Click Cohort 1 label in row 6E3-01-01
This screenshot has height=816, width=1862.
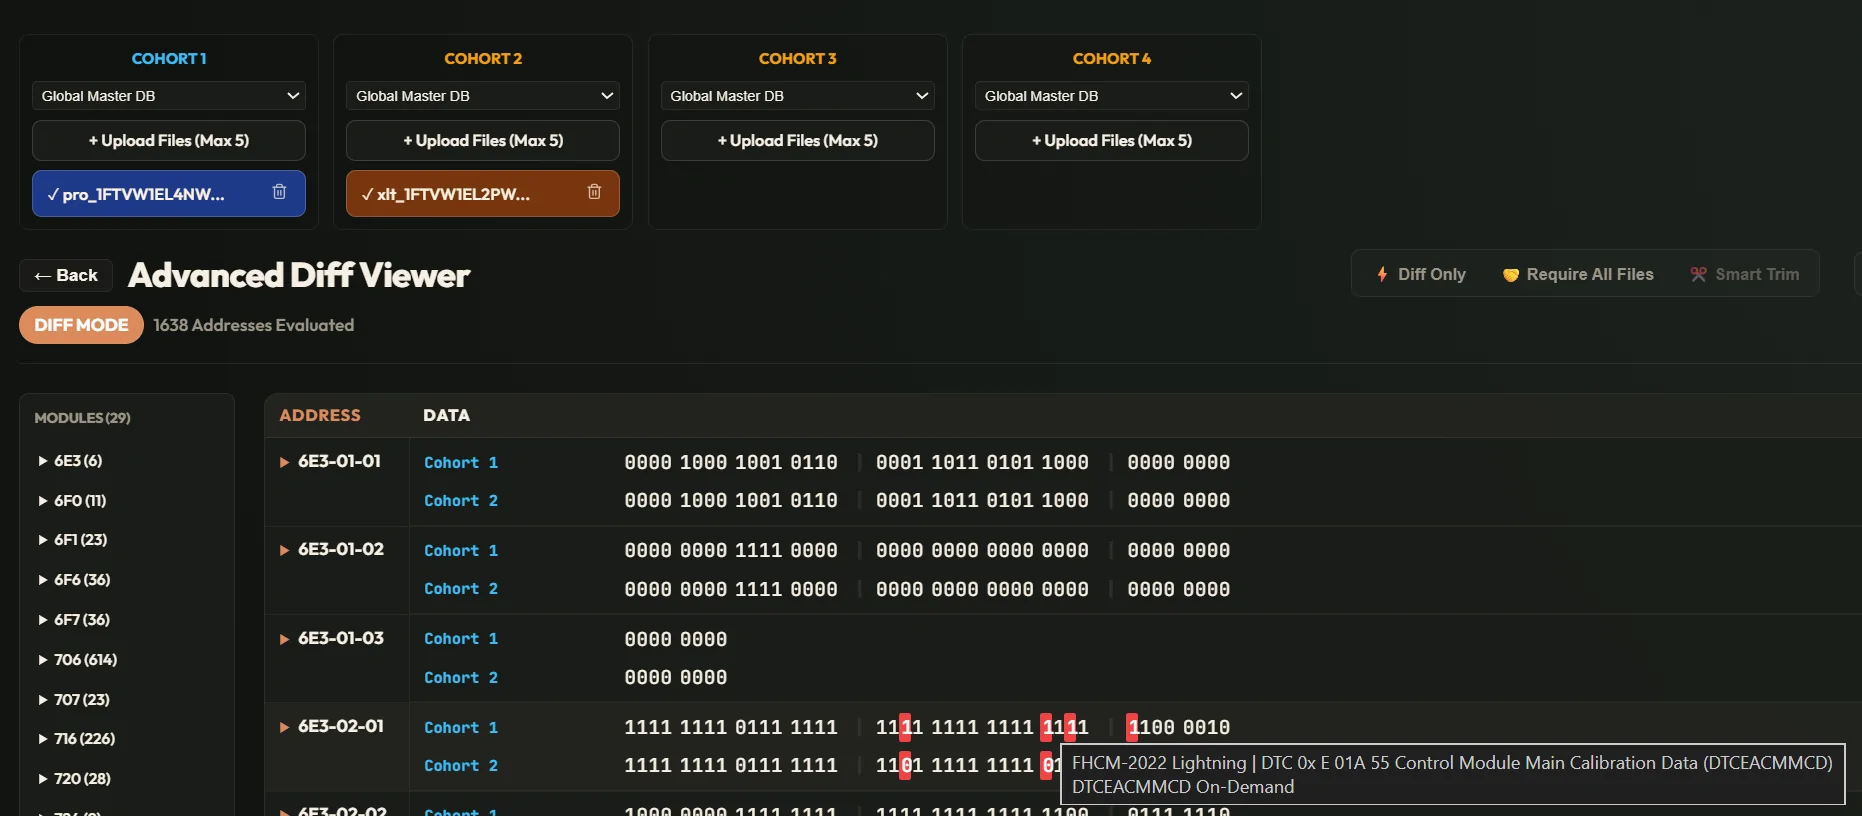point(461,462)
